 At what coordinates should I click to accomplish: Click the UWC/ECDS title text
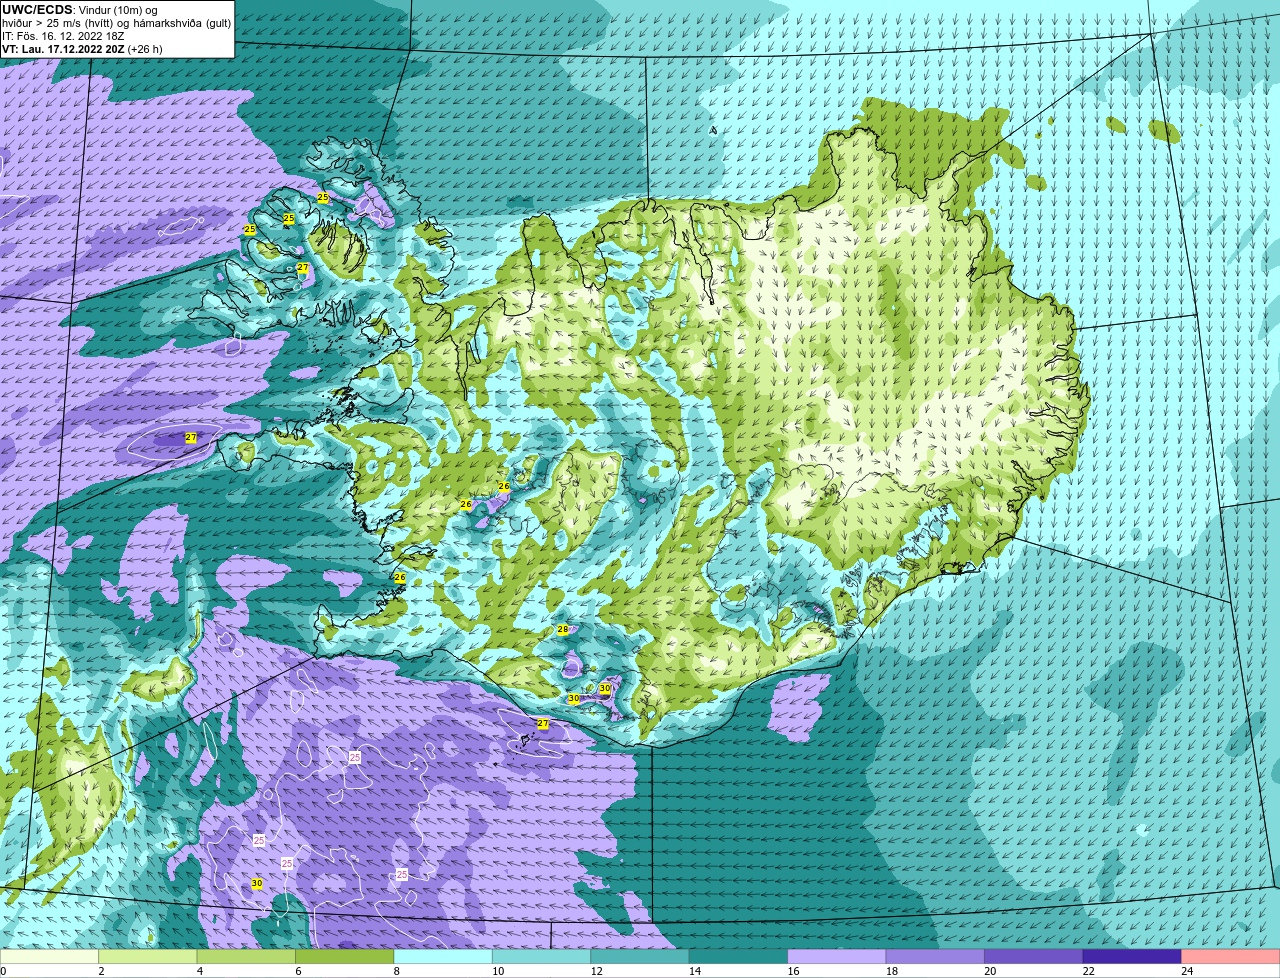37,9
